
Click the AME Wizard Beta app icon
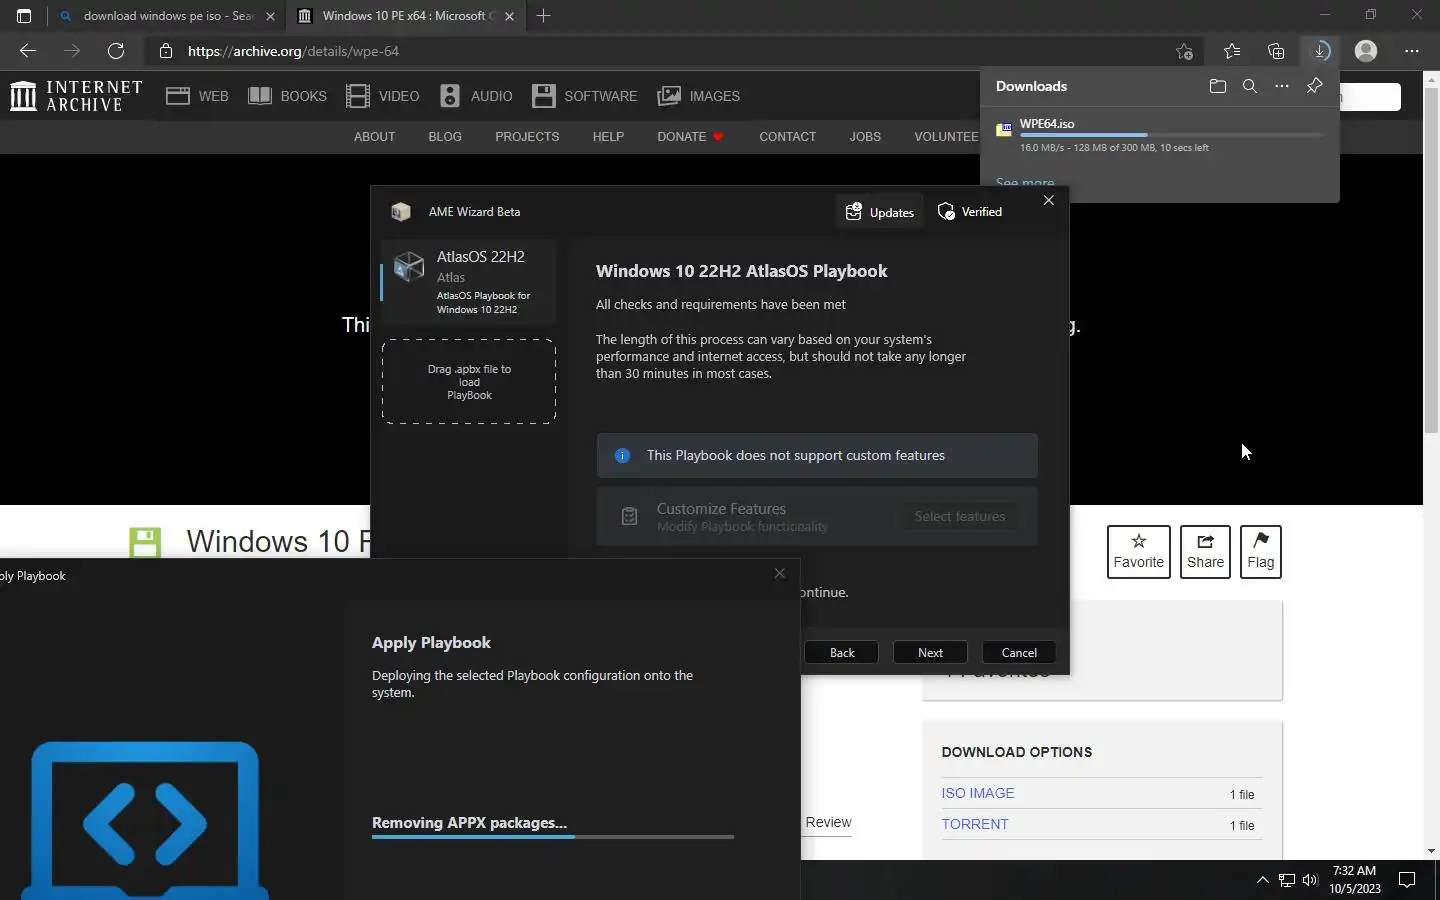(x=400, y=212)
